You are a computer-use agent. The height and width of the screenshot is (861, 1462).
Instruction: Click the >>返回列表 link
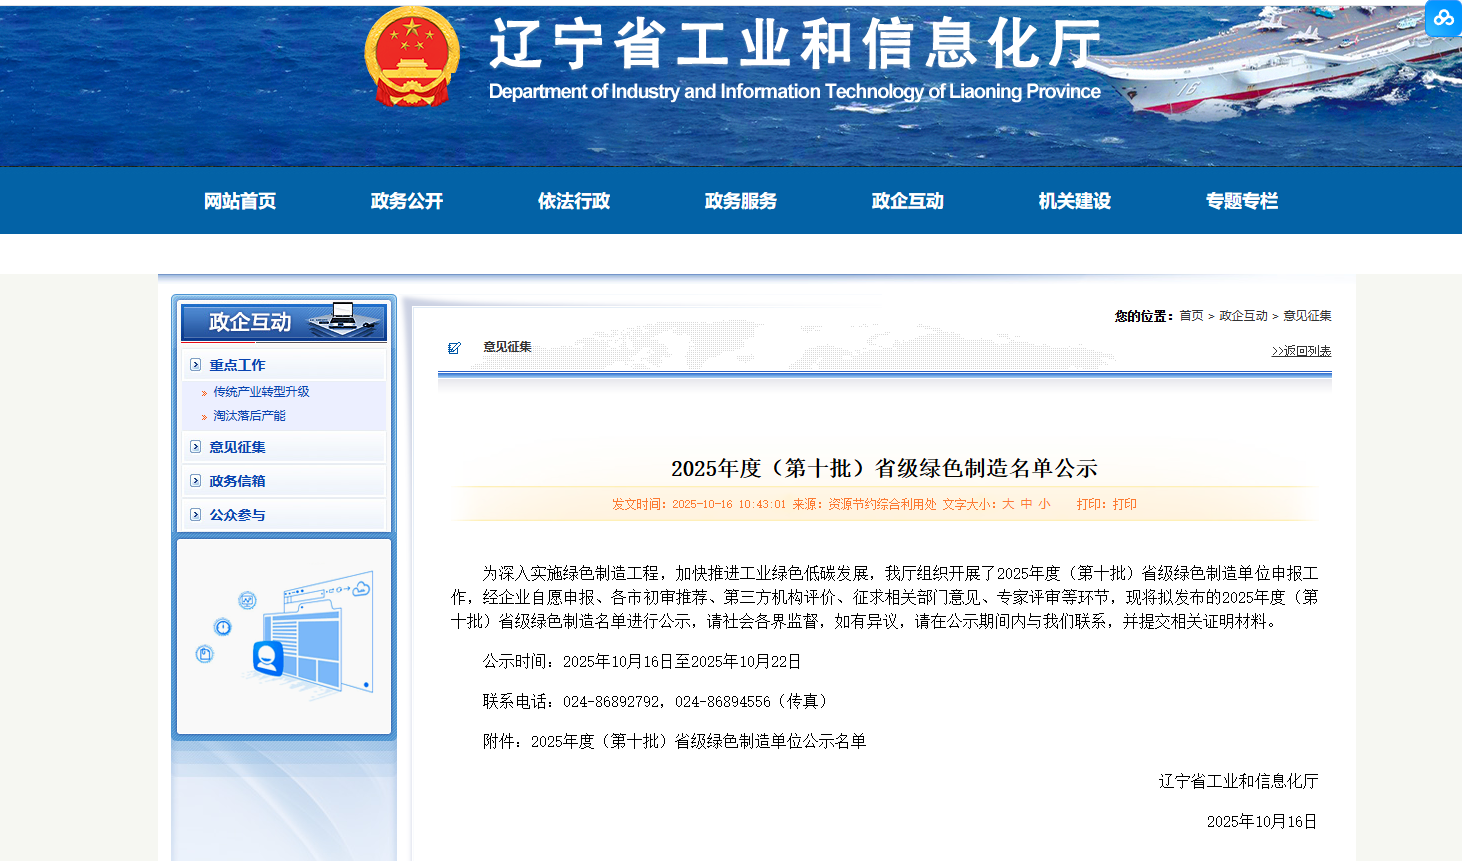1301,351
